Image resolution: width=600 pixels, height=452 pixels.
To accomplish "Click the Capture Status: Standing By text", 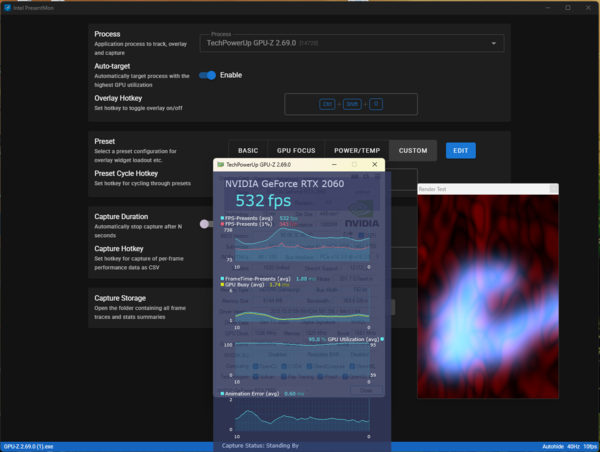I will click(260, 445).
